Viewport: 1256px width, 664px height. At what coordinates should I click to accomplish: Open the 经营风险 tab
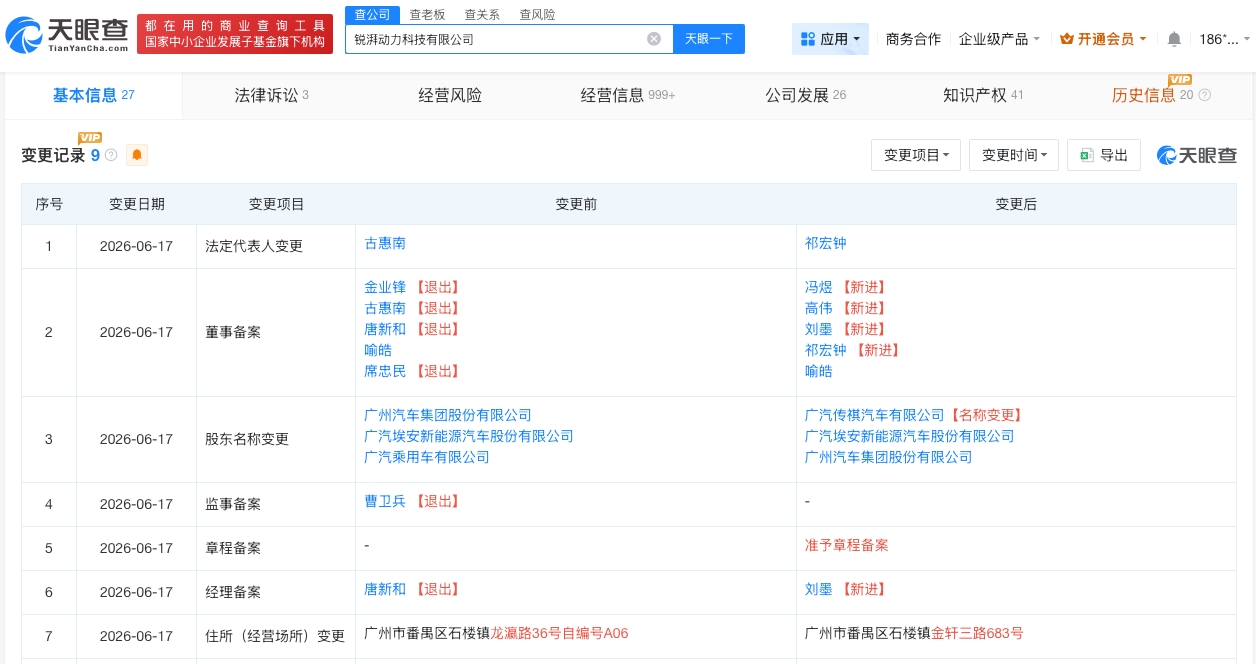click(450, 95)
